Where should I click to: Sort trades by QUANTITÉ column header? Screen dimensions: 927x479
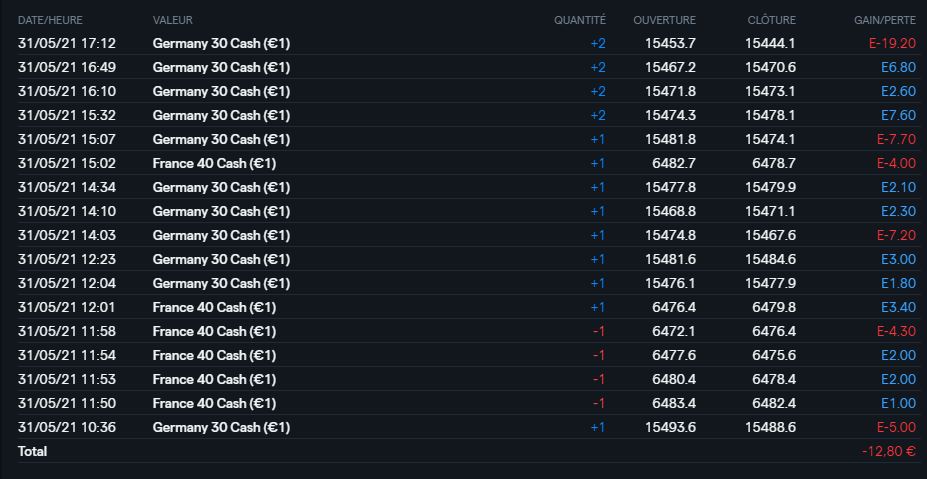coord(580,20)
